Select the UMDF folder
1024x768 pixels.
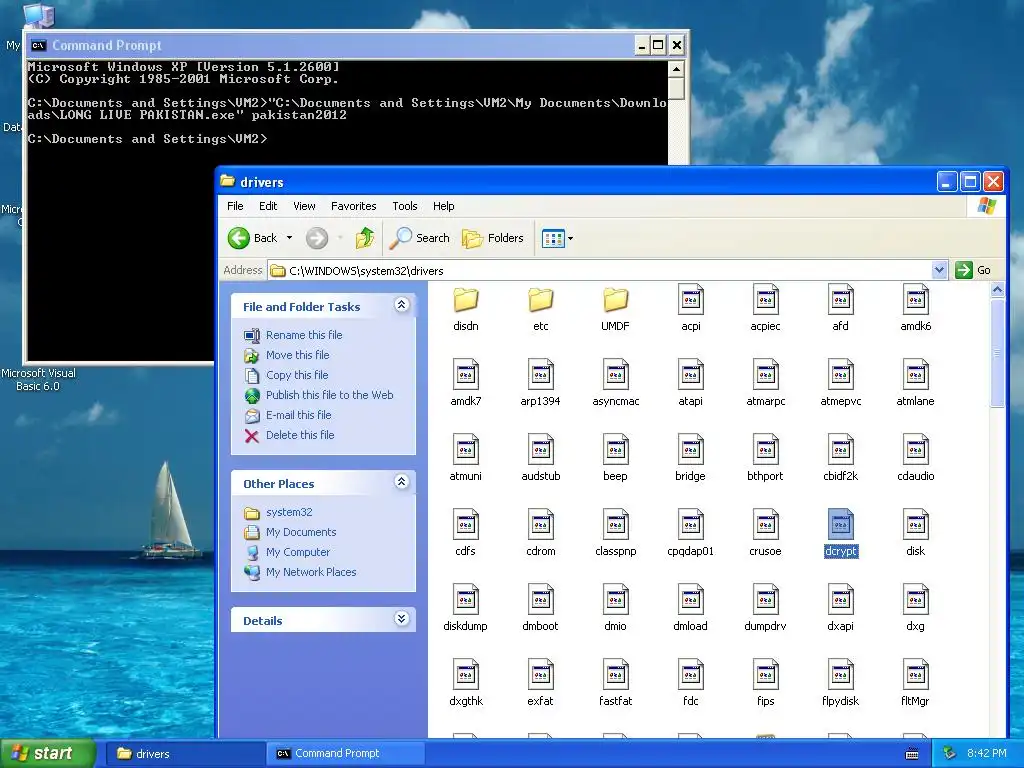pos(615,300)
